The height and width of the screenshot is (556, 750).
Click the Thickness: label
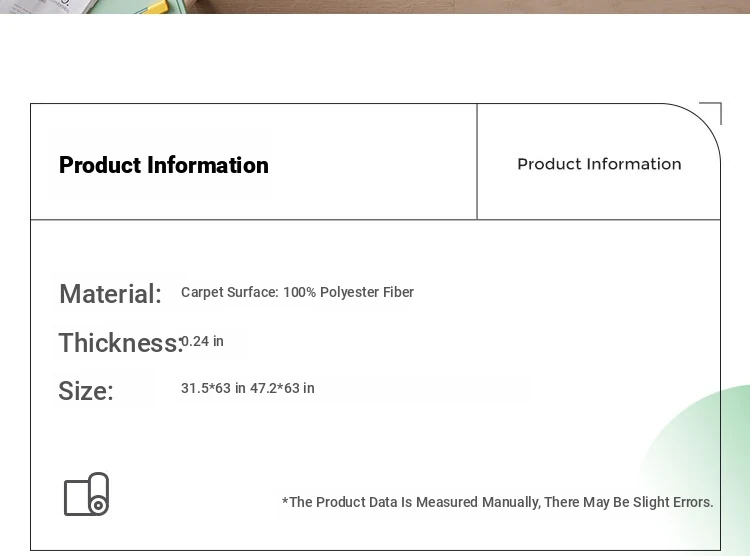click(121, 343)
